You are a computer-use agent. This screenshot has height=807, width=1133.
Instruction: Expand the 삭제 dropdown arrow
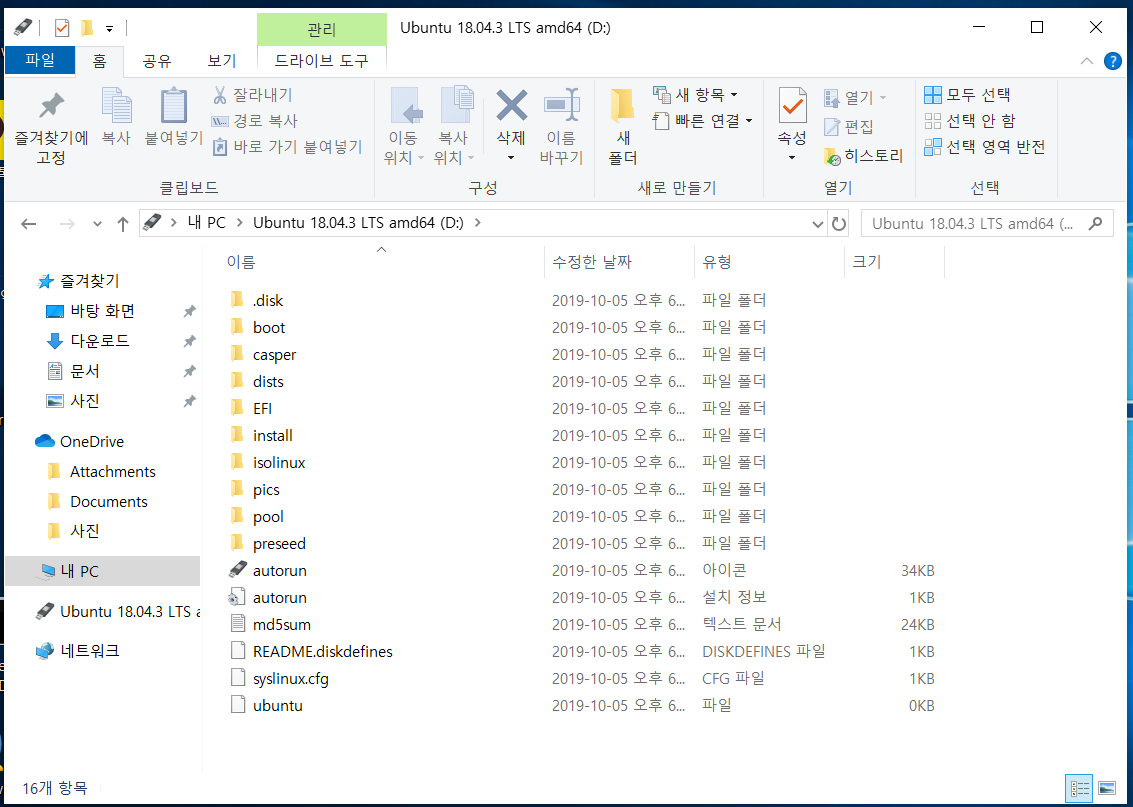coord(511,157)
